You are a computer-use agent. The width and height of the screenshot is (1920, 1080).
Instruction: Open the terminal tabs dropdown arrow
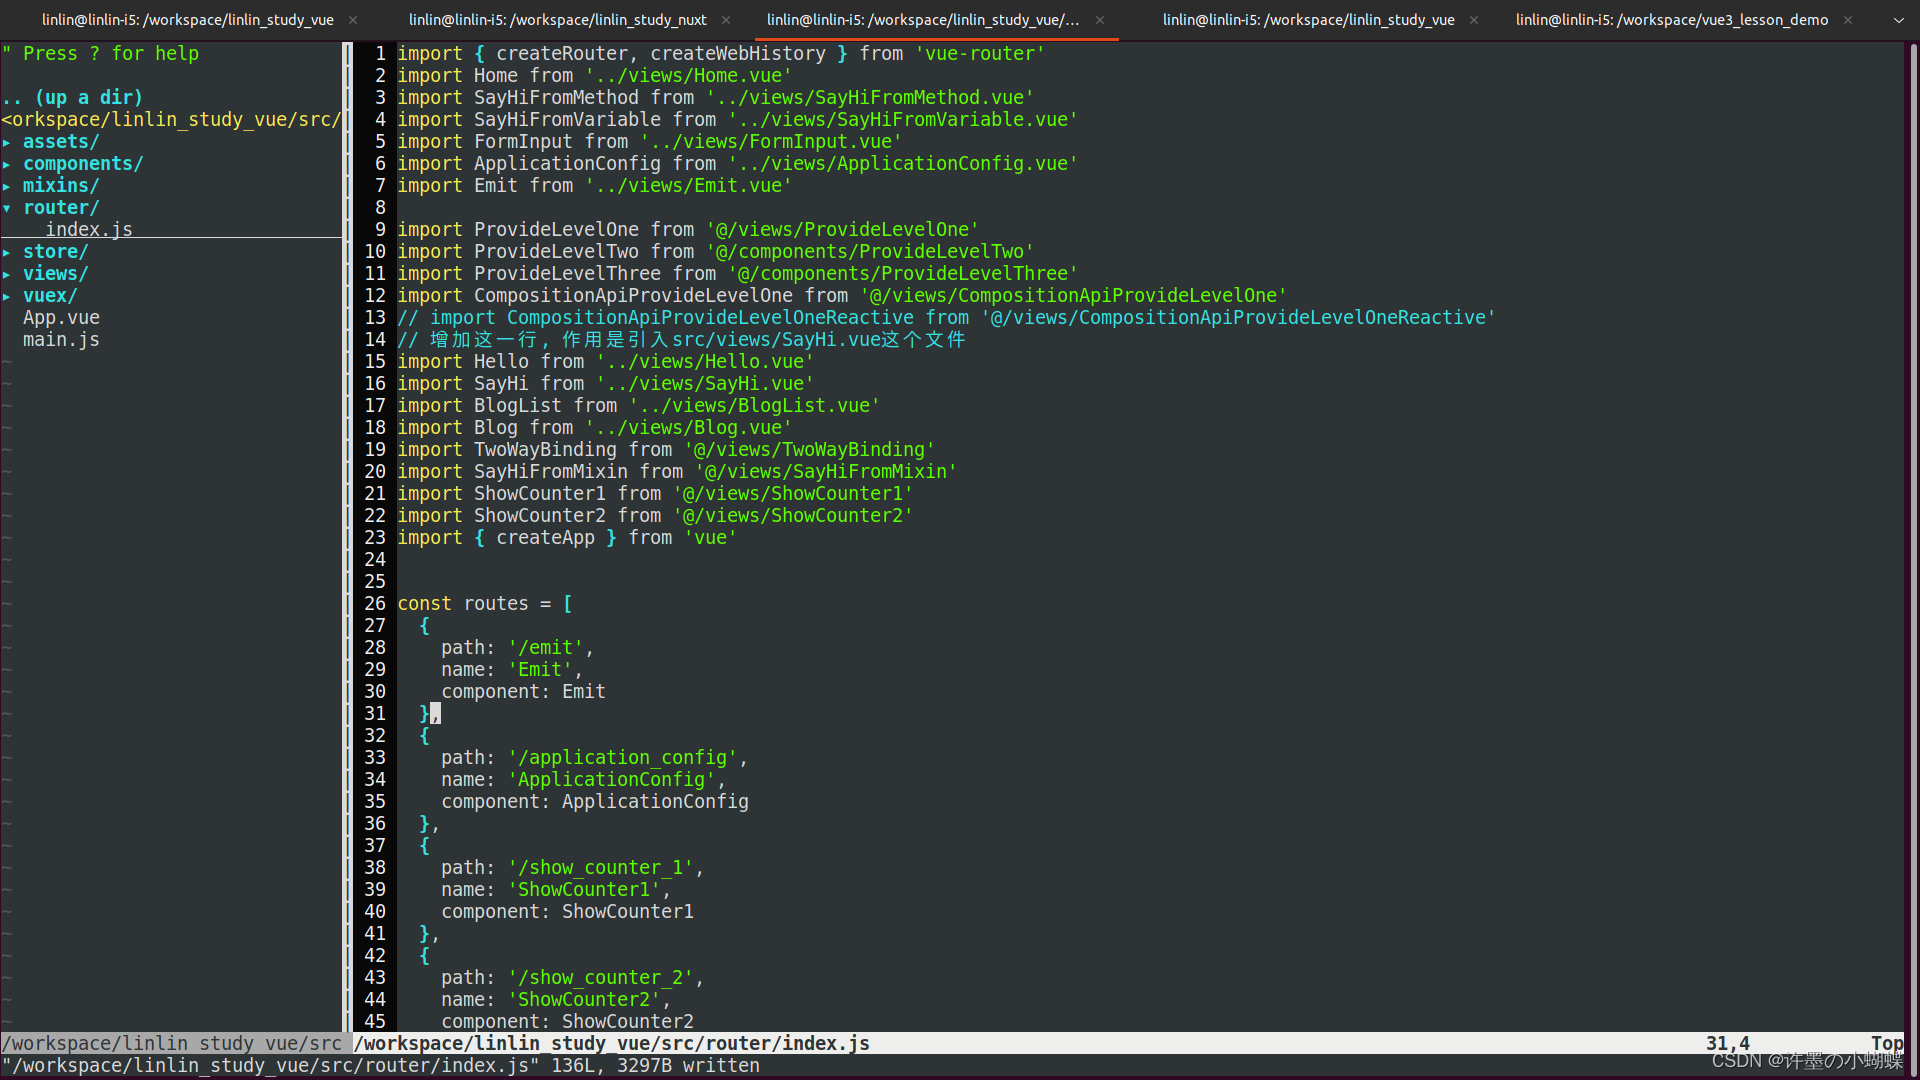tap(1898, 20)
